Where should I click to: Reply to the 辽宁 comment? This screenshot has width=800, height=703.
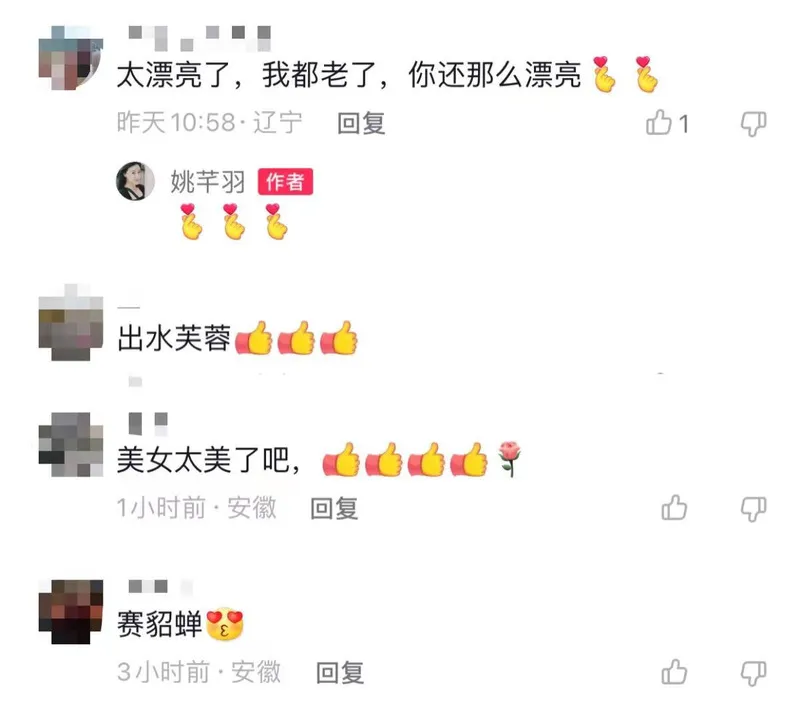[x=361, y=123]
